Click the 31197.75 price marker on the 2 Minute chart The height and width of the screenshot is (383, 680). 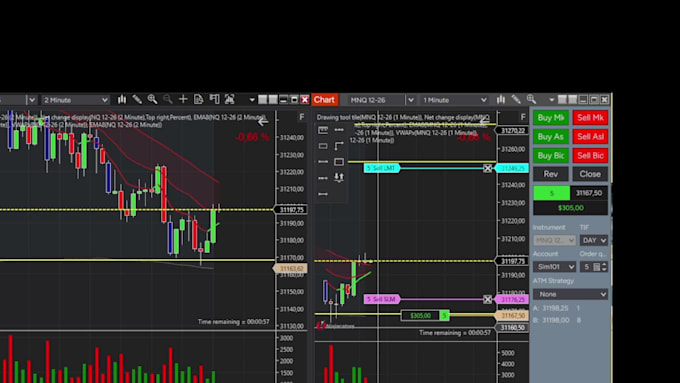point(291,210)
